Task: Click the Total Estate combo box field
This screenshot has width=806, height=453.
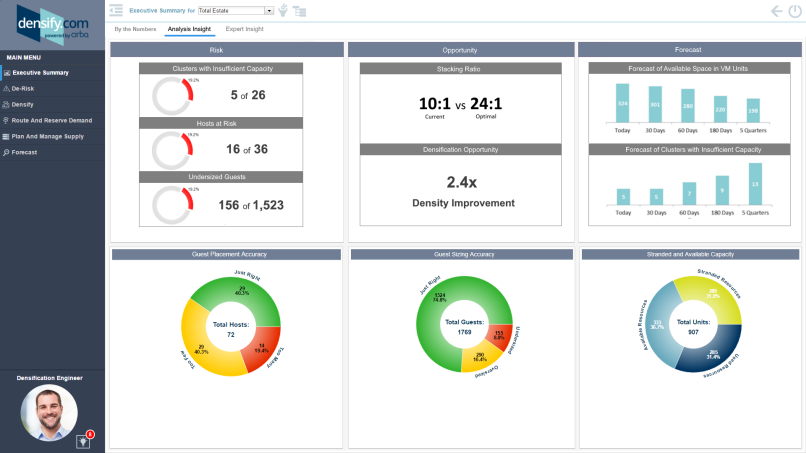Action: point(235,10)
